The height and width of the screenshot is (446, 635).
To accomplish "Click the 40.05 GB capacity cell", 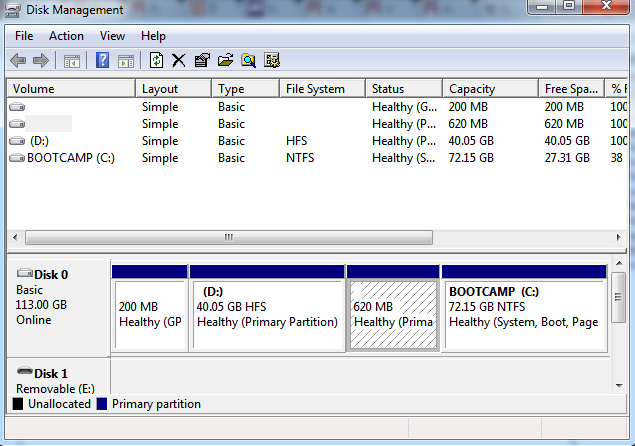I will point(471,141).
